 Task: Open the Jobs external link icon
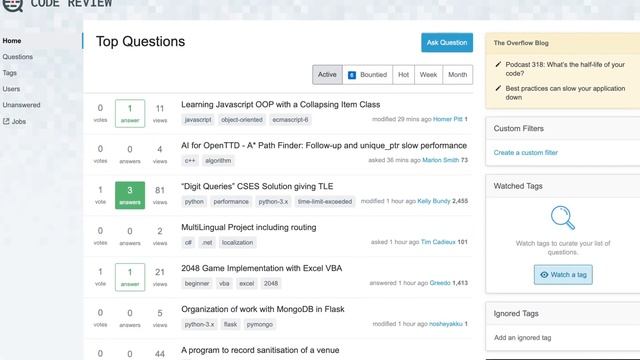6,121
